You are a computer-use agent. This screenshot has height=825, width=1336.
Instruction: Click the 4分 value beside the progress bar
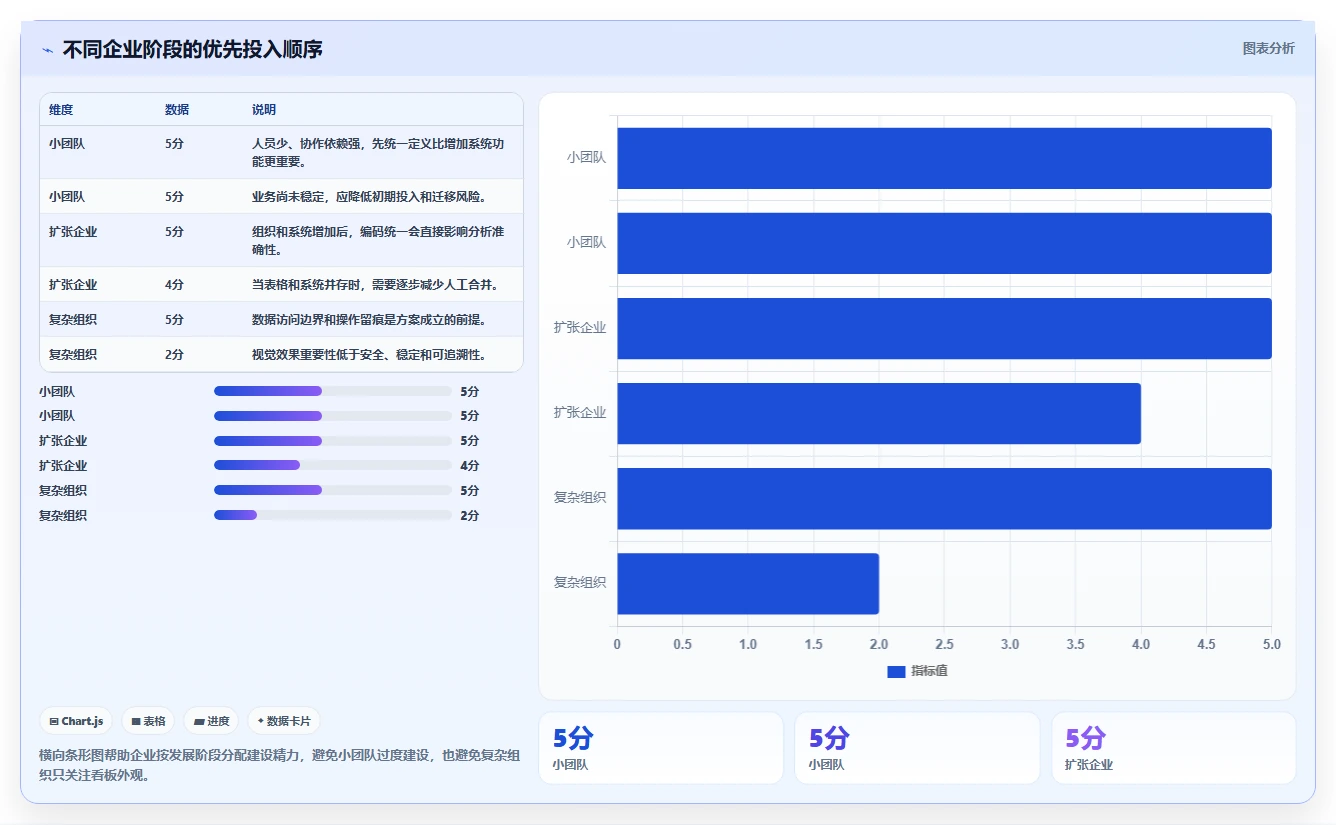click(x=470, y=465)
